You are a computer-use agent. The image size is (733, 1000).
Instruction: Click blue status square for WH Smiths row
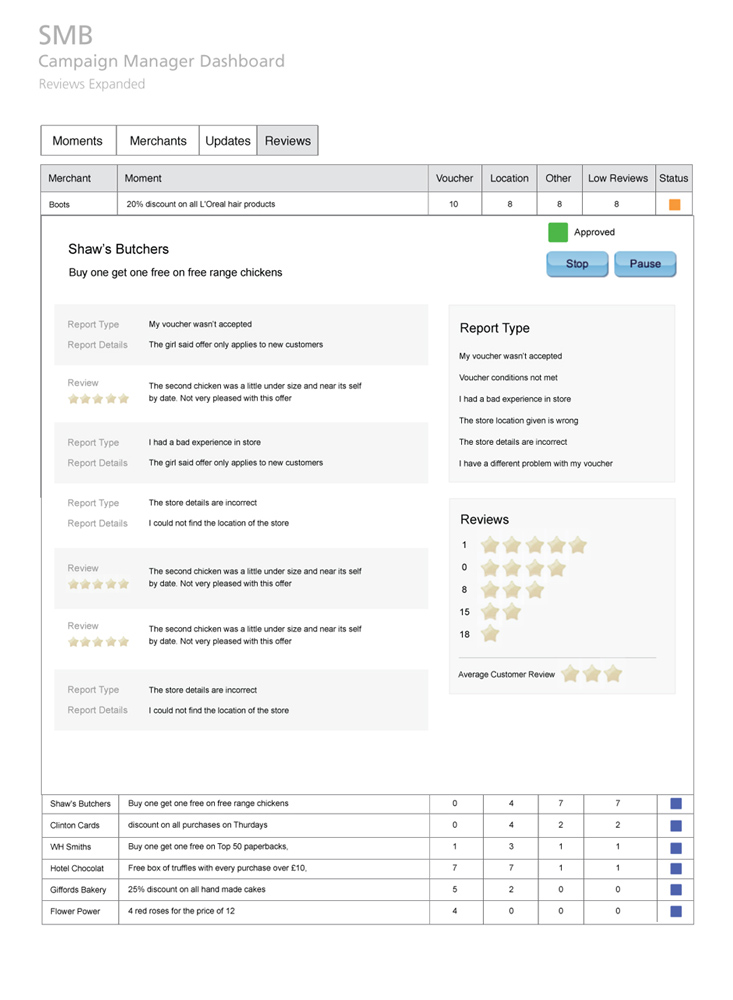[x=675, y=847]
